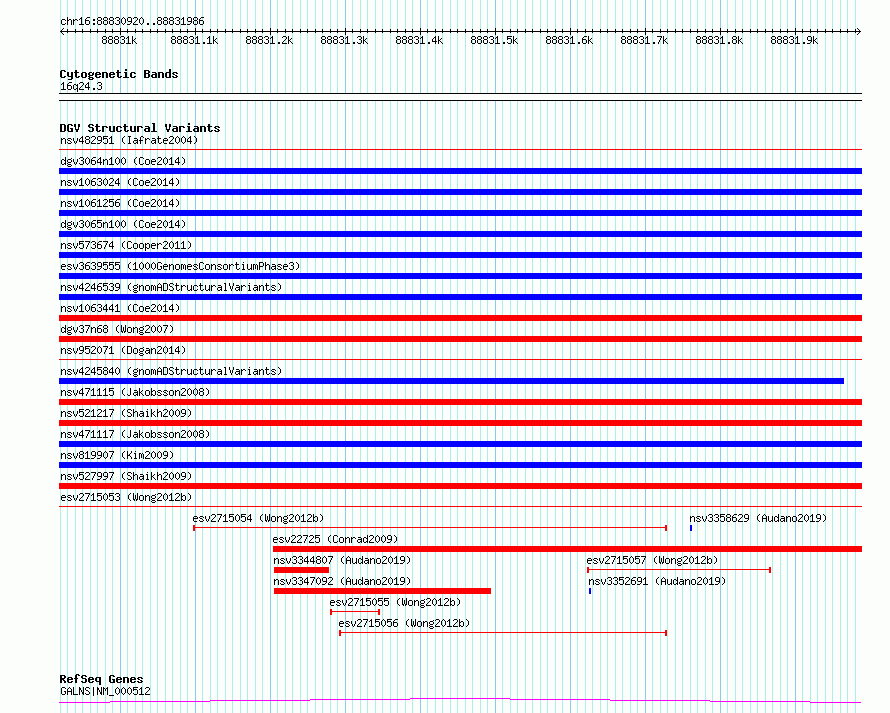Select the nsv573674 (Cooper2011) variant label
This screenshot has width=890, height=713.
point(126,245)
